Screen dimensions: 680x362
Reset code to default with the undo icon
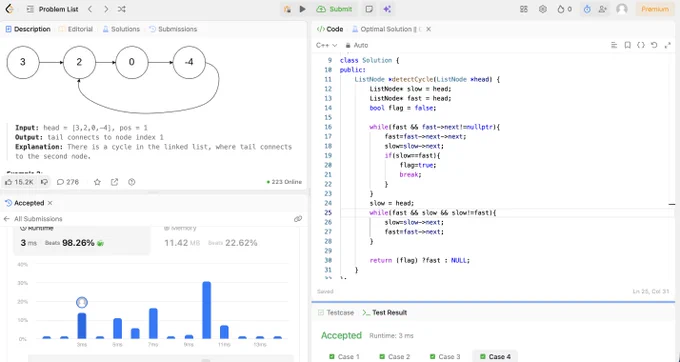point(654,45)
